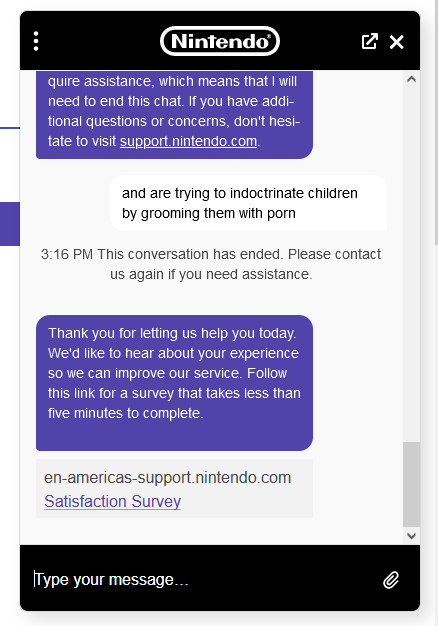Click the scrollbar track above the thumb
438x626 pixels.
click(411, 263)
